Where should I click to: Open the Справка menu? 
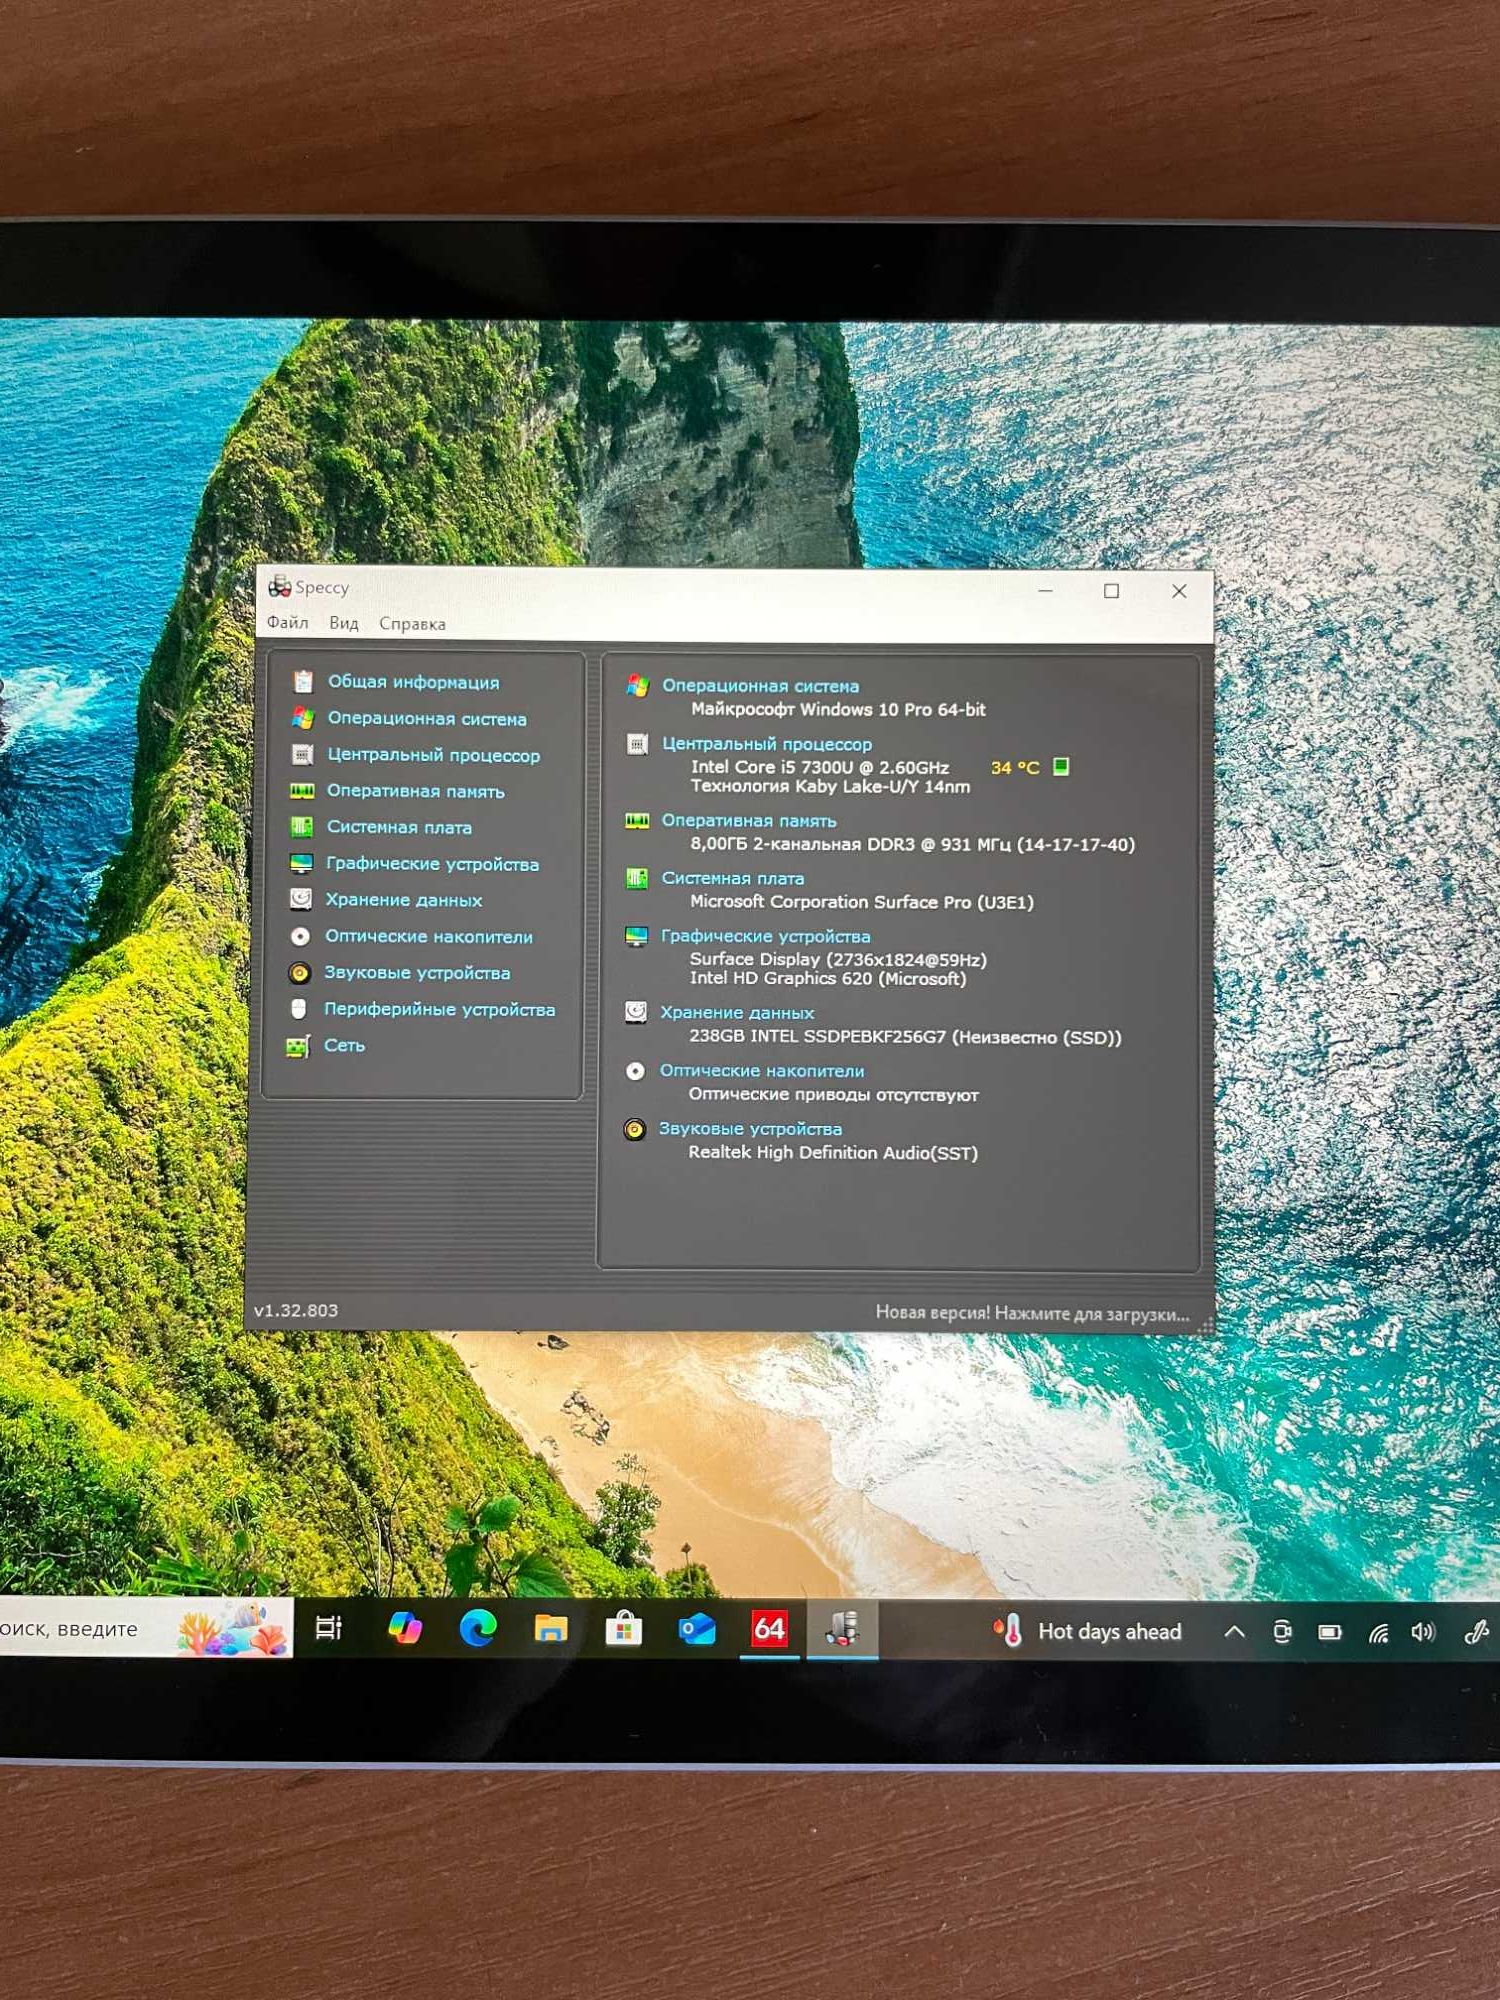coord(412,623)
